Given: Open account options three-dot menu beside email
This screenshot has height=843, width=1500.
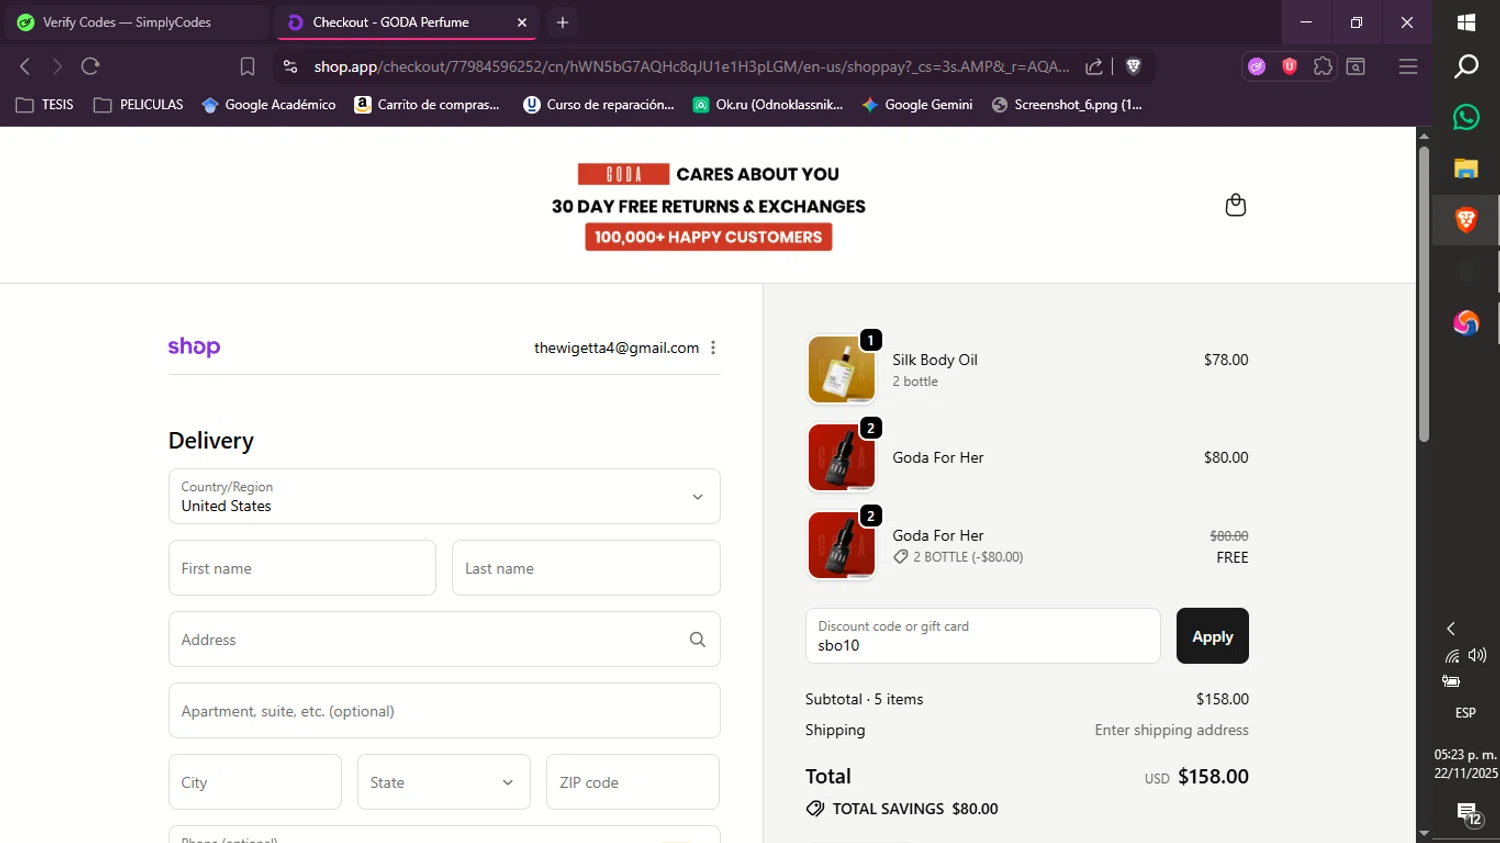Looking at the screenshot, I should (x=713, y=348).
